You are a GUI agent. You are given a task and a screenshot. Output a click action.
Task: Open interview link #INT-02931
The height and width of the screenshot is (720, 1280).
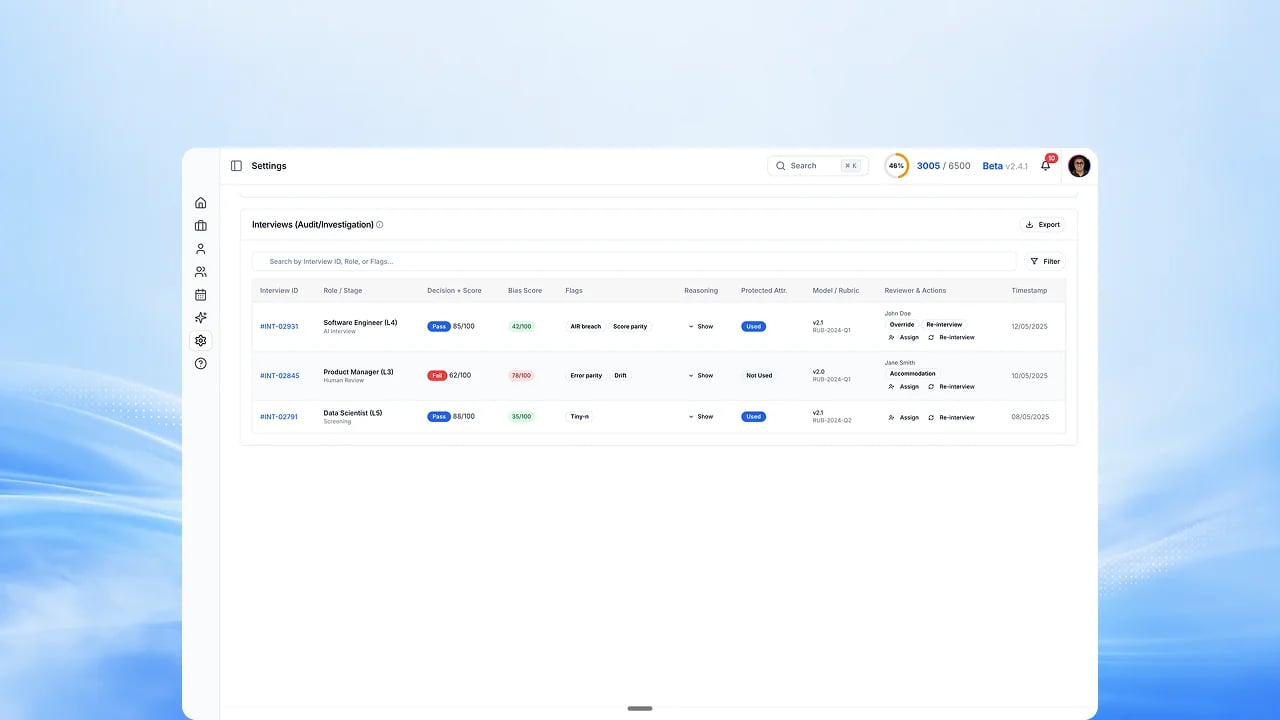click(279, 327)
